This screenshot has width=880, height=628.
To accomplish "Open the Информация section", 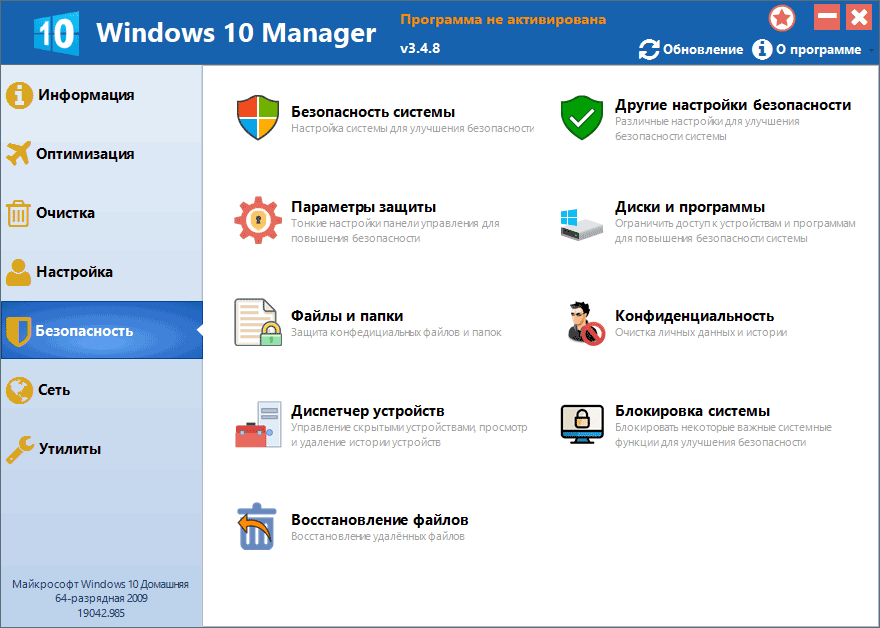I will tap(102, 95).
